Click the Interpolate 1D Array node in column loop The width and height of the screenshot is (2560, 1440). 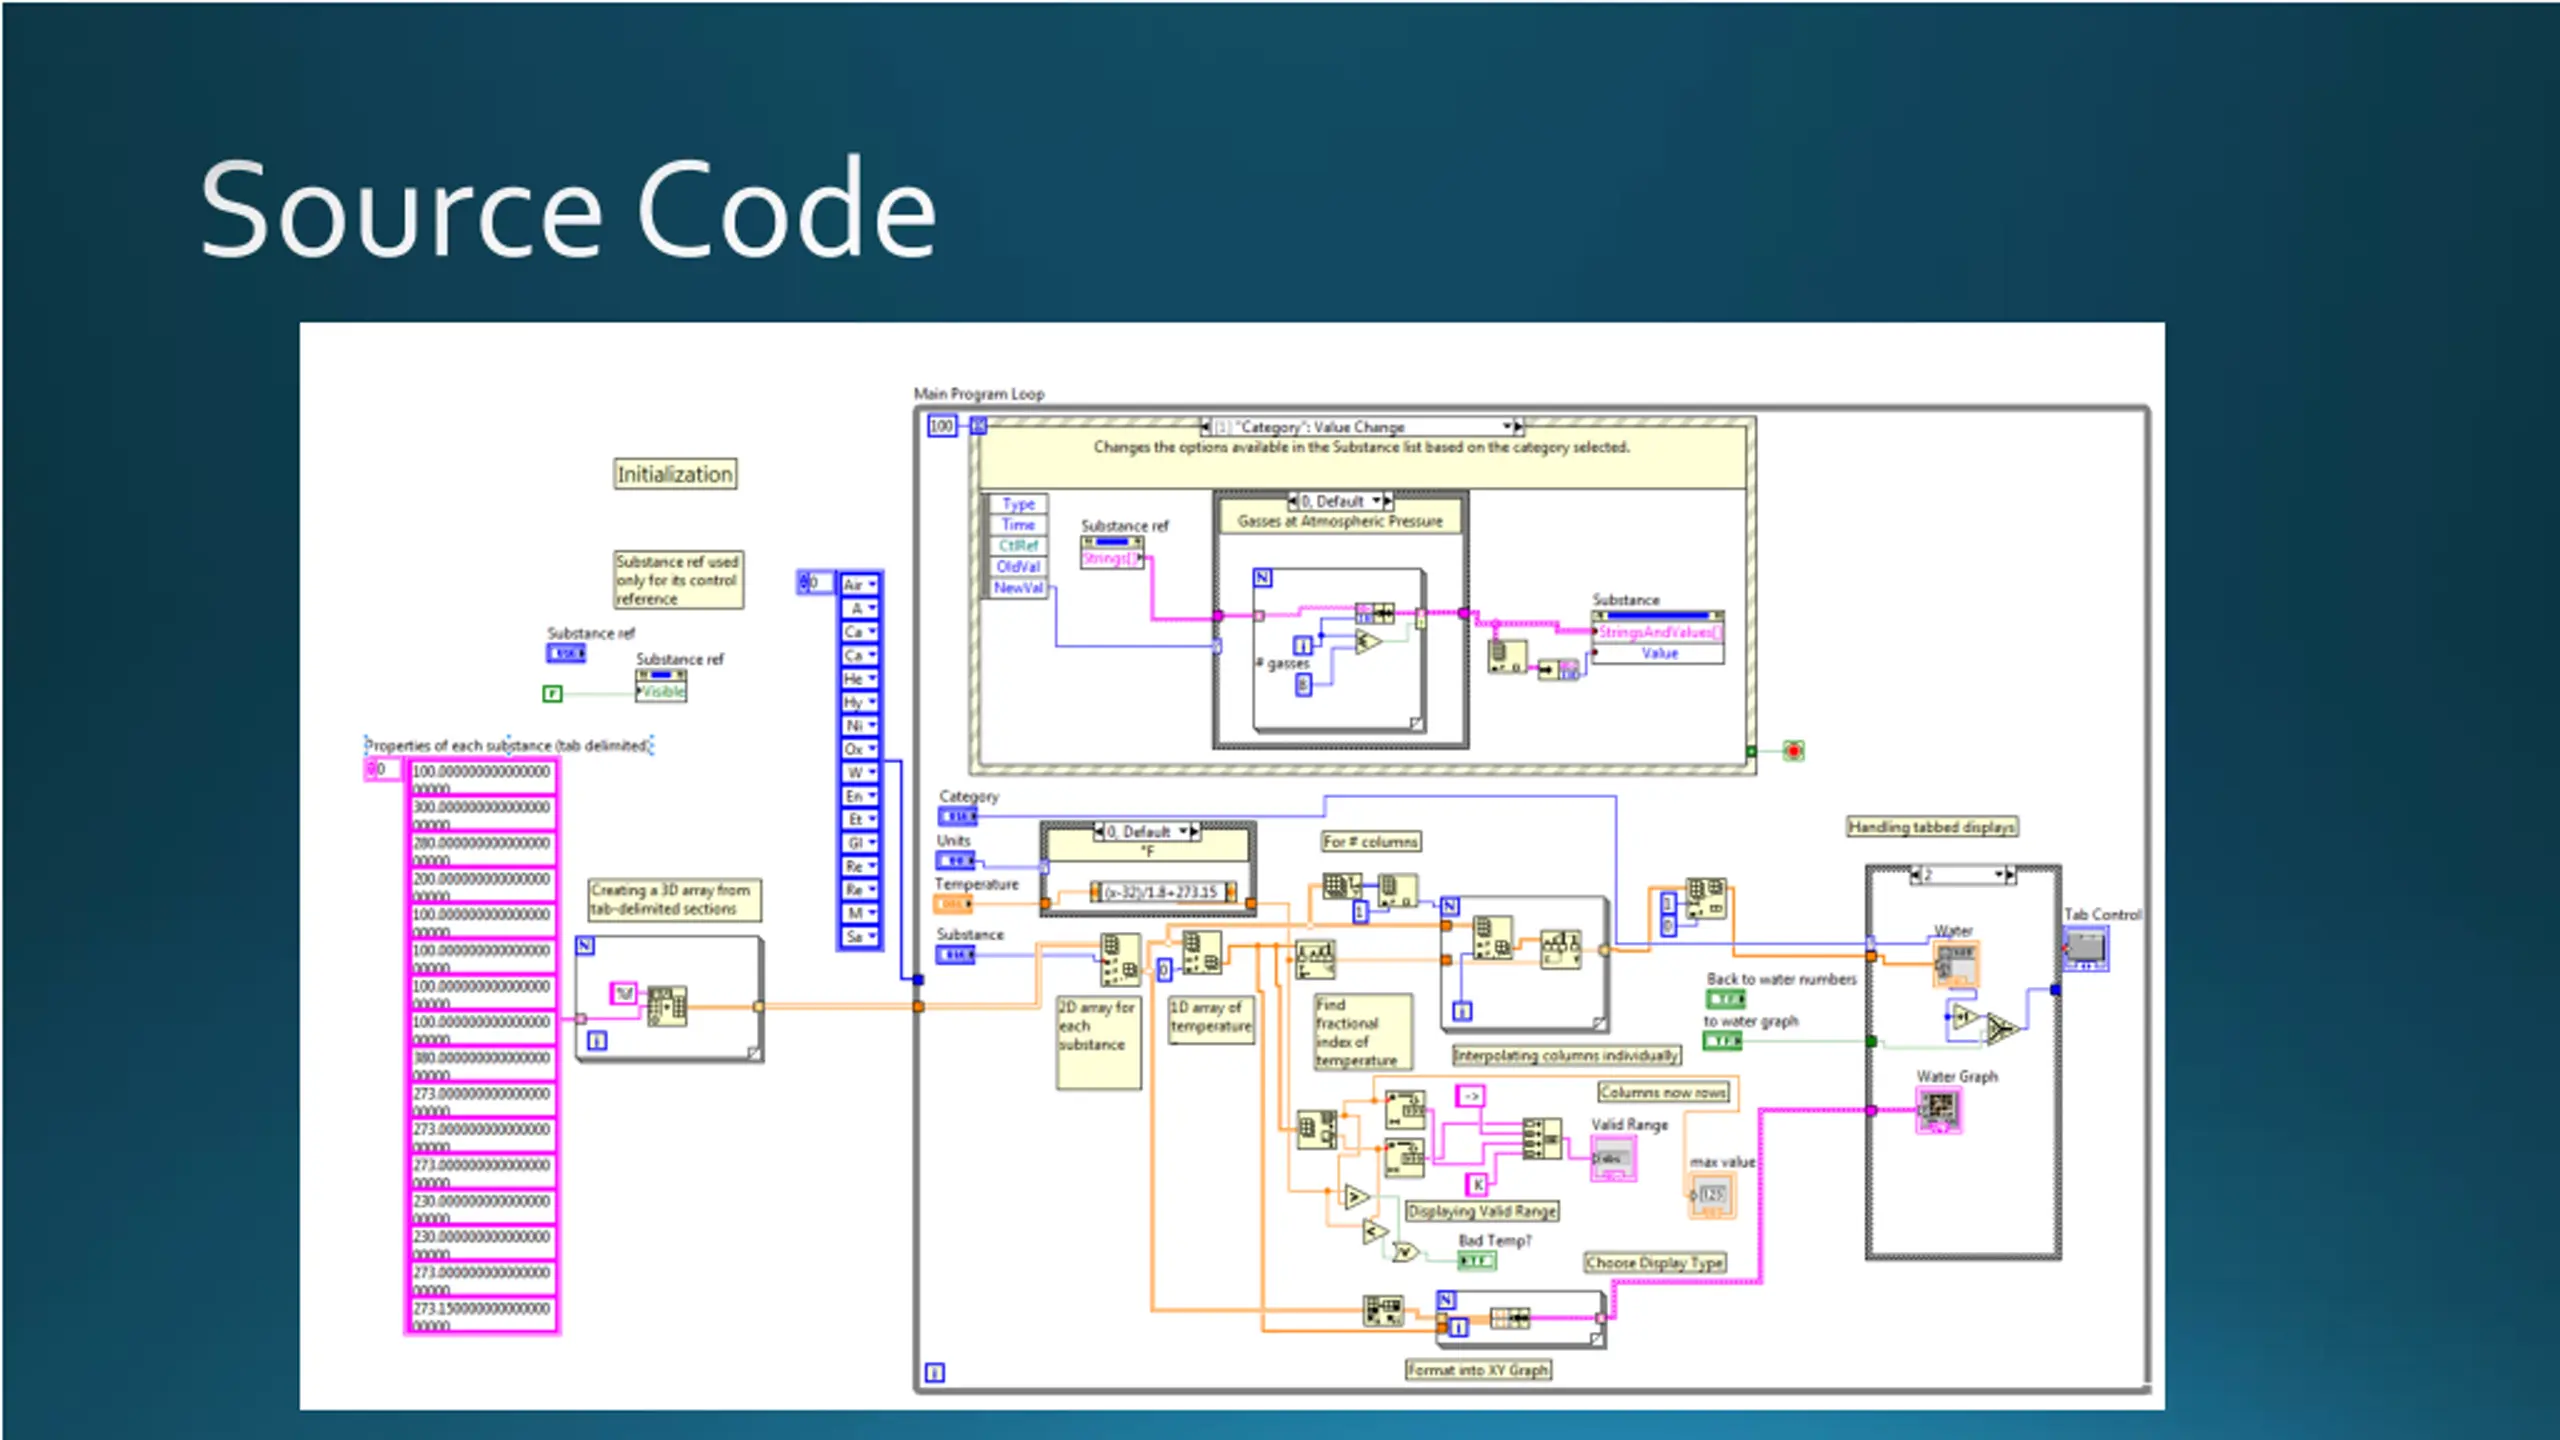(x=1560, y=948)
